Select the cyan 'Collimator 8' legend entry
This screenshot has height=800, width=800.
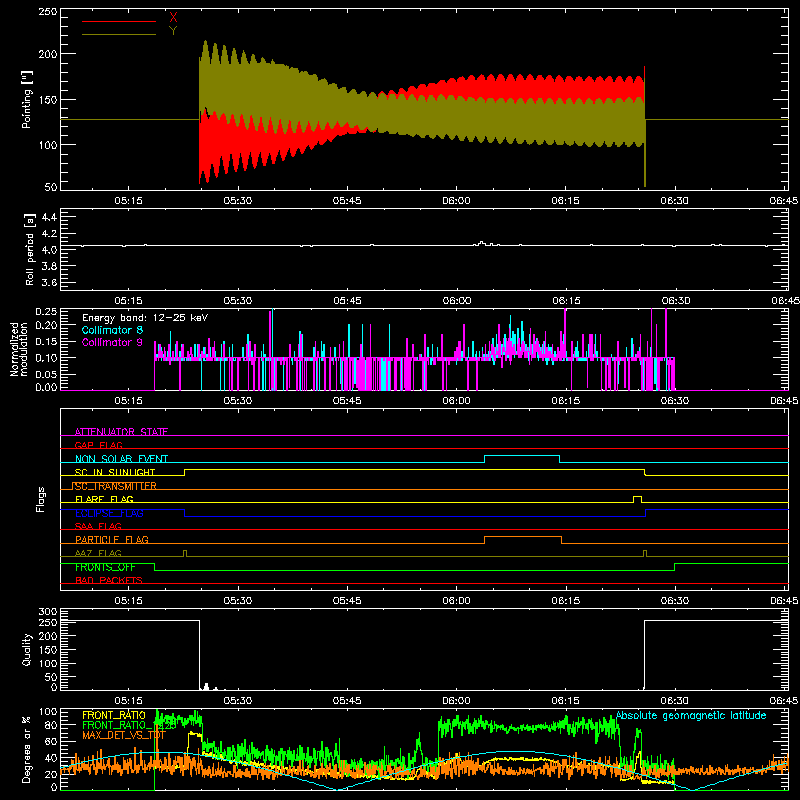[x=112, y=330]
